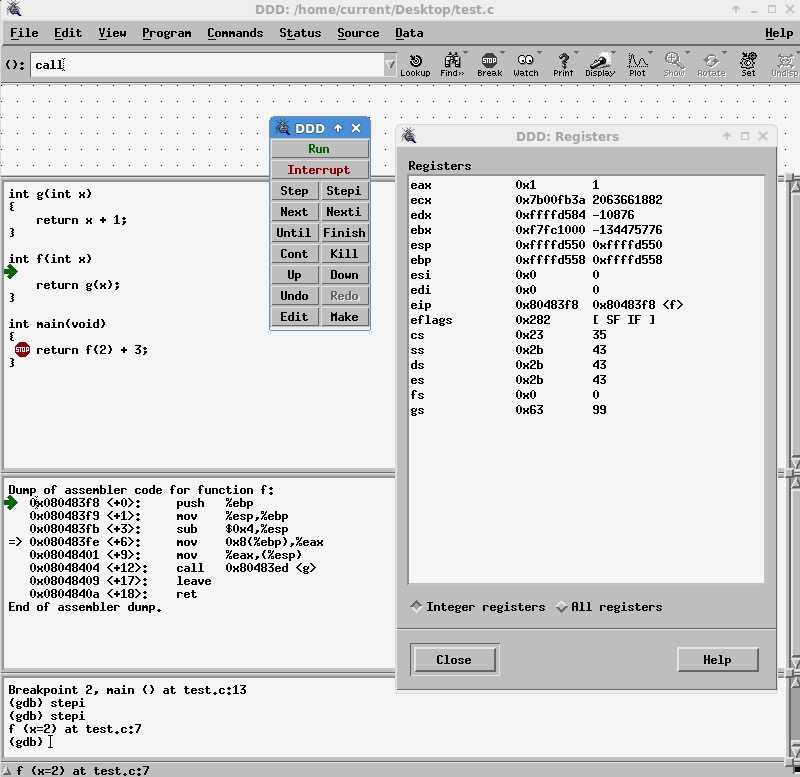Click the Kill button
This screenshot has width=800, height=777.
click(344, 254)
